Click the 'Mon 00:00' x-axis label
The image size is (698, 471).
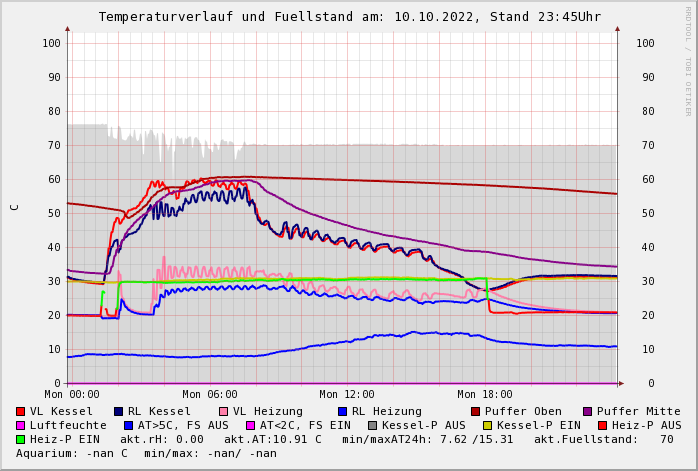pos(72,394)
